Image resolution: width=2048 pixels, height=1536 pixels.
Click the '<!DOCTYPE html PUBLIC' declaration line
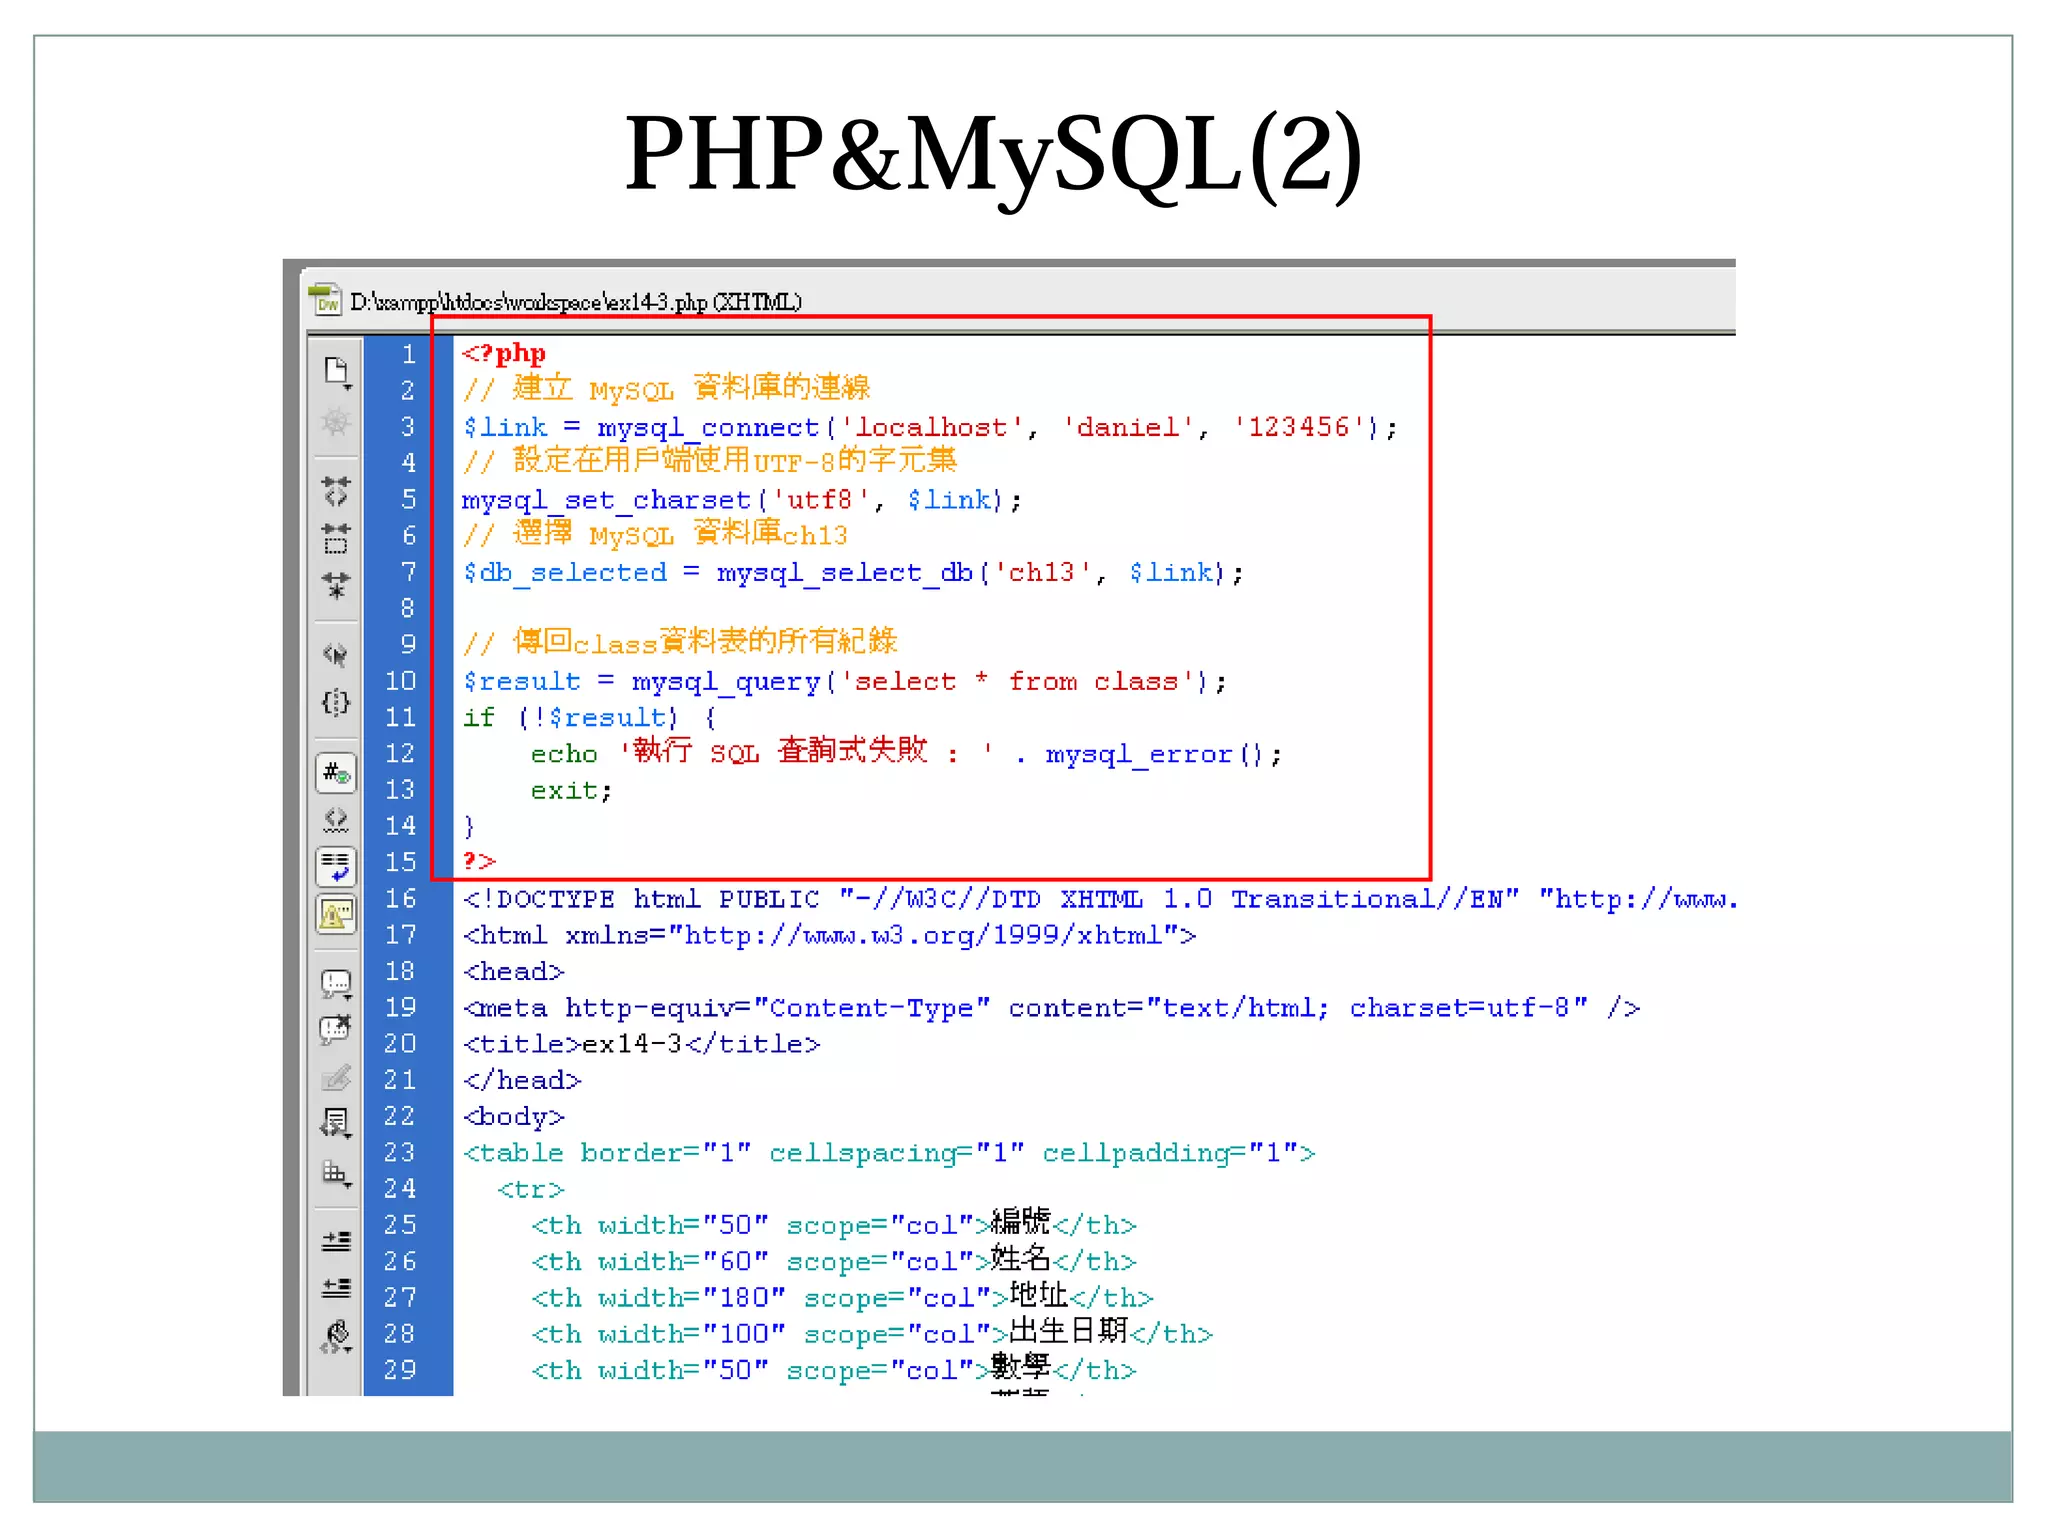1100,899
